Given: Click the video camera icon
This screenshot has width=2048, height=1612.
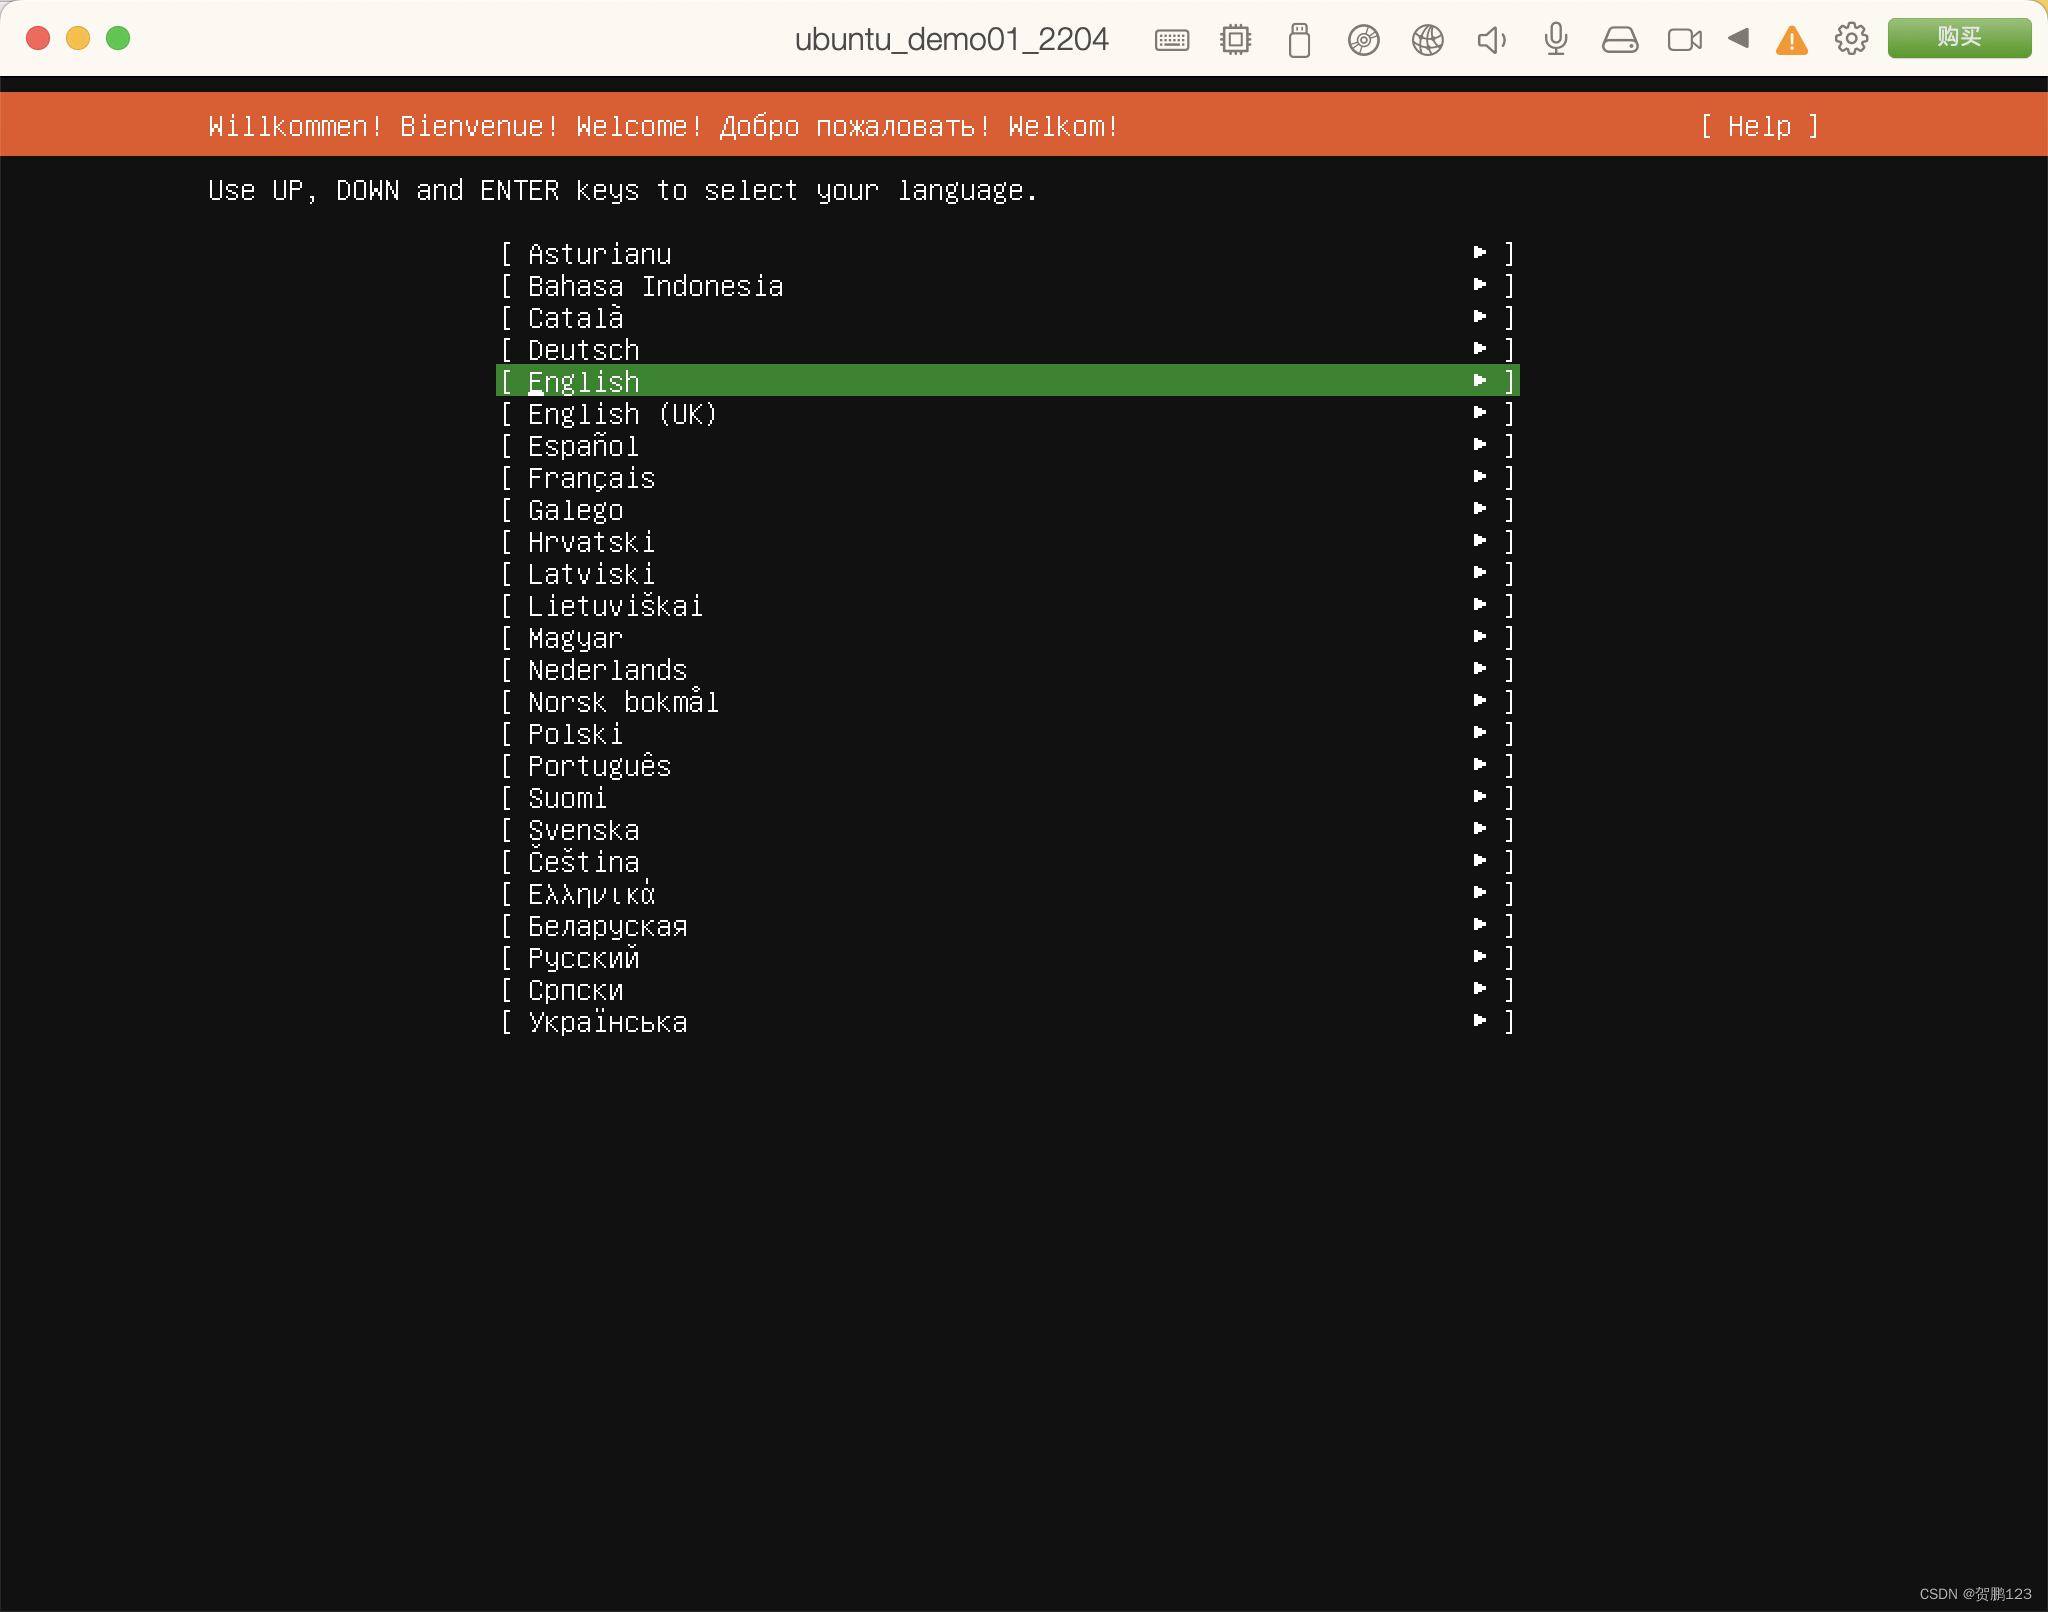Looking at the screenshot, I should 1684,40.
